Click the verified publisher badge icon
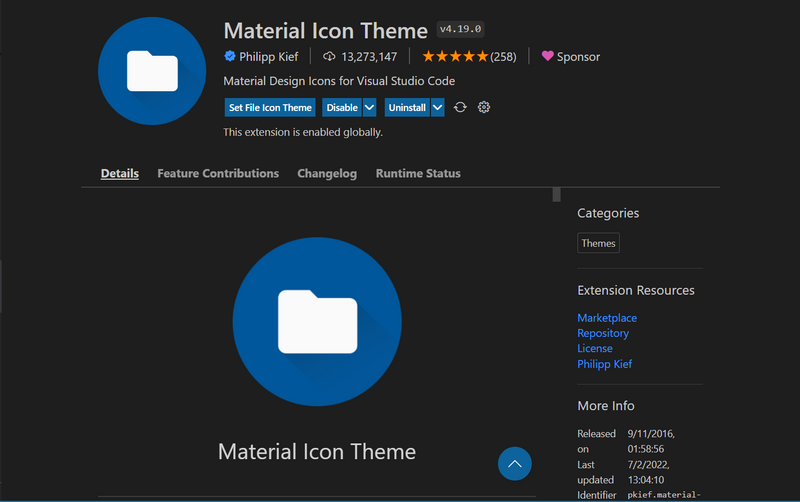This screenshot has width=800, height=502. pos(230,56)
